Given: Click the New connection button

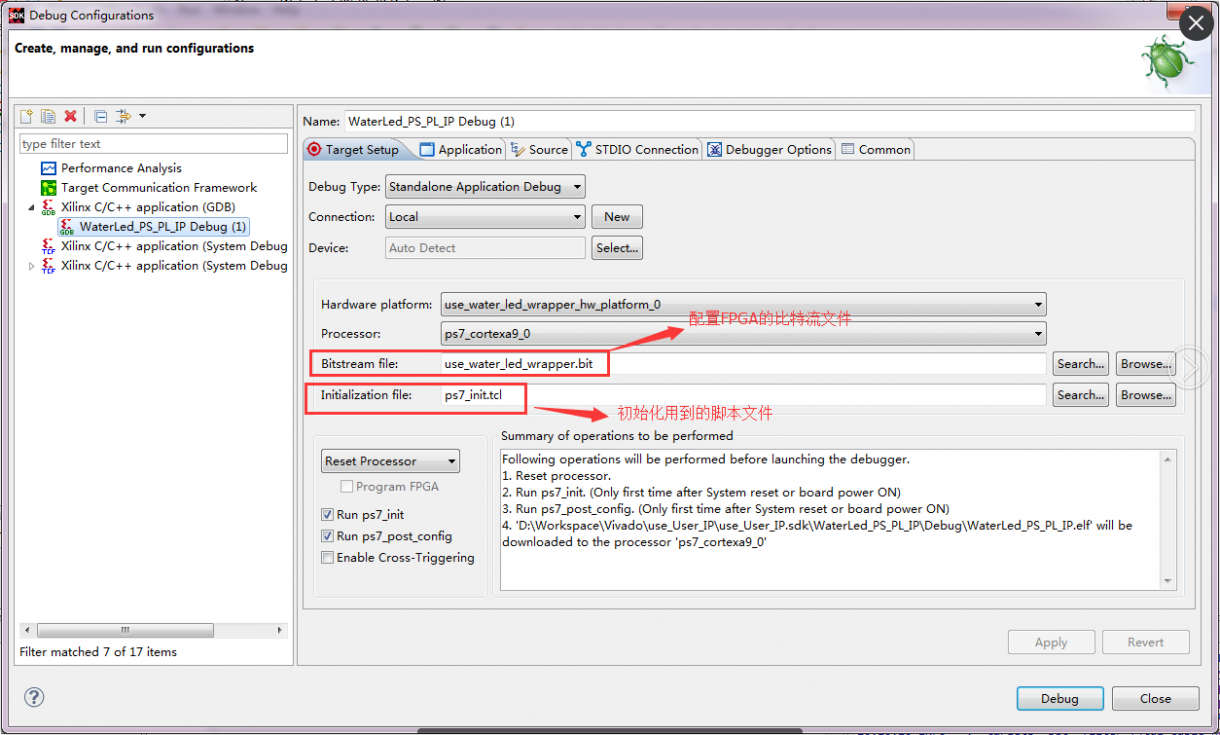Looking at the screenshot, I should coord(617,217).
